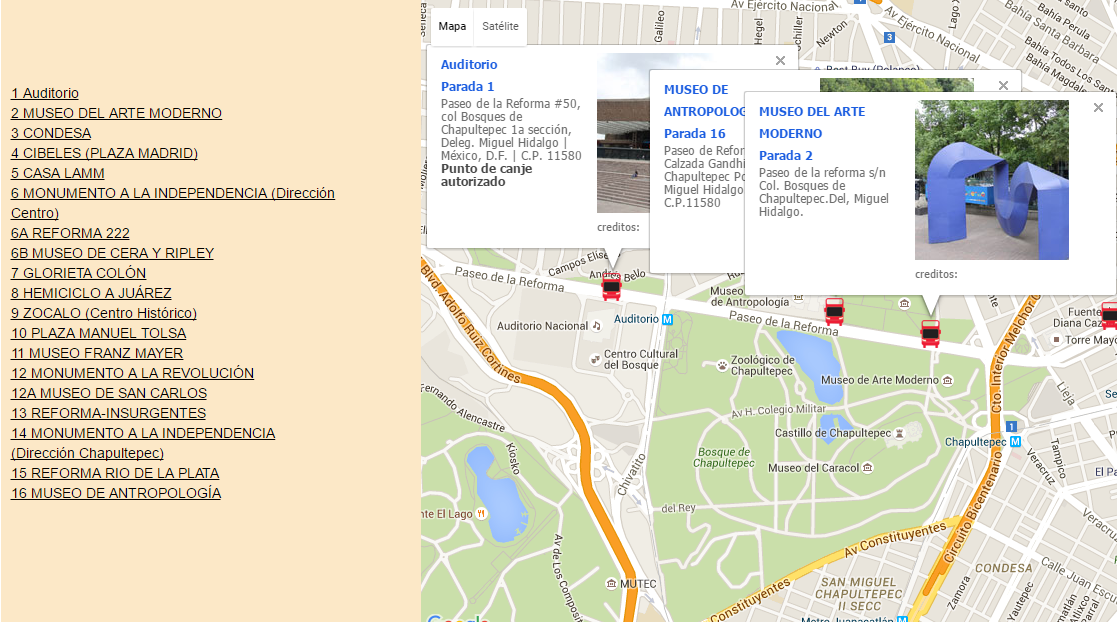Close the Museo de Antropología info popup
The height and width of the screenshot is (622, 1117).
[1003, 85]
